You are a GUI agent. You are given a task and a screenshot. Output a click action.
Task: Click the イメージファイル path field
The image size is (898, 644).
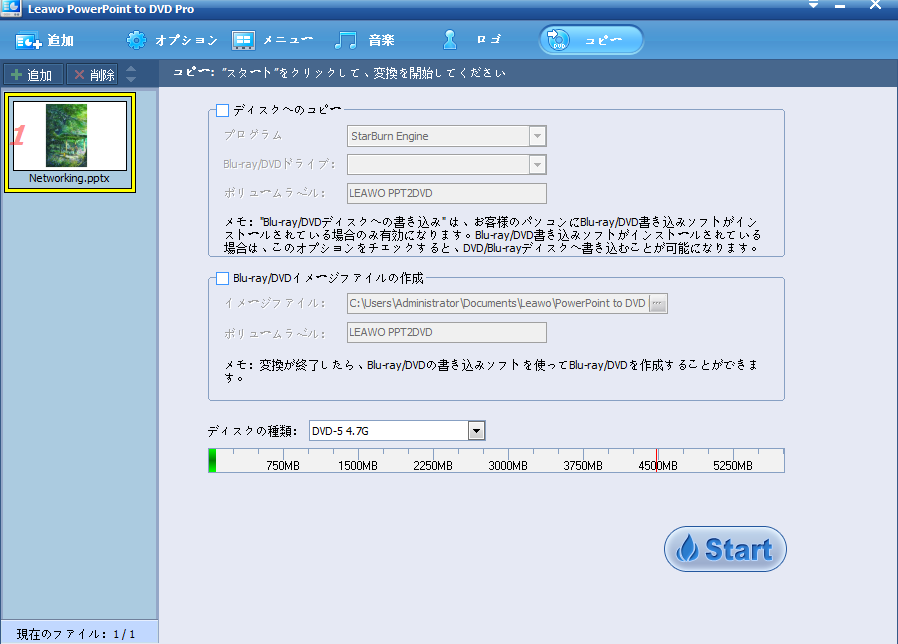(498, 303)
